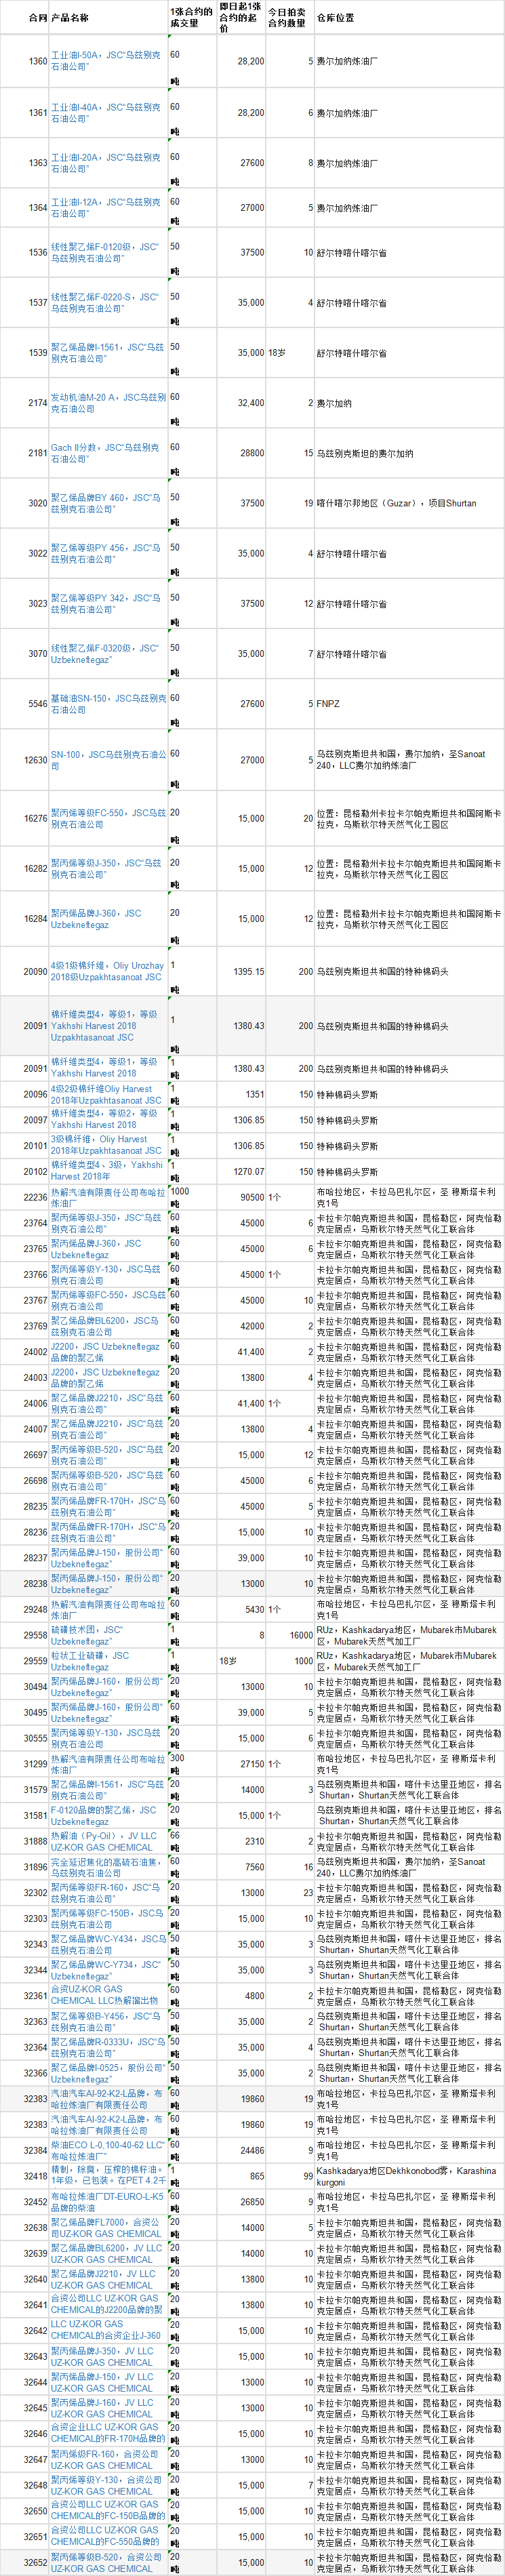Click the 仓库位置 column header

pyautogui.click(x=336, y=18)
